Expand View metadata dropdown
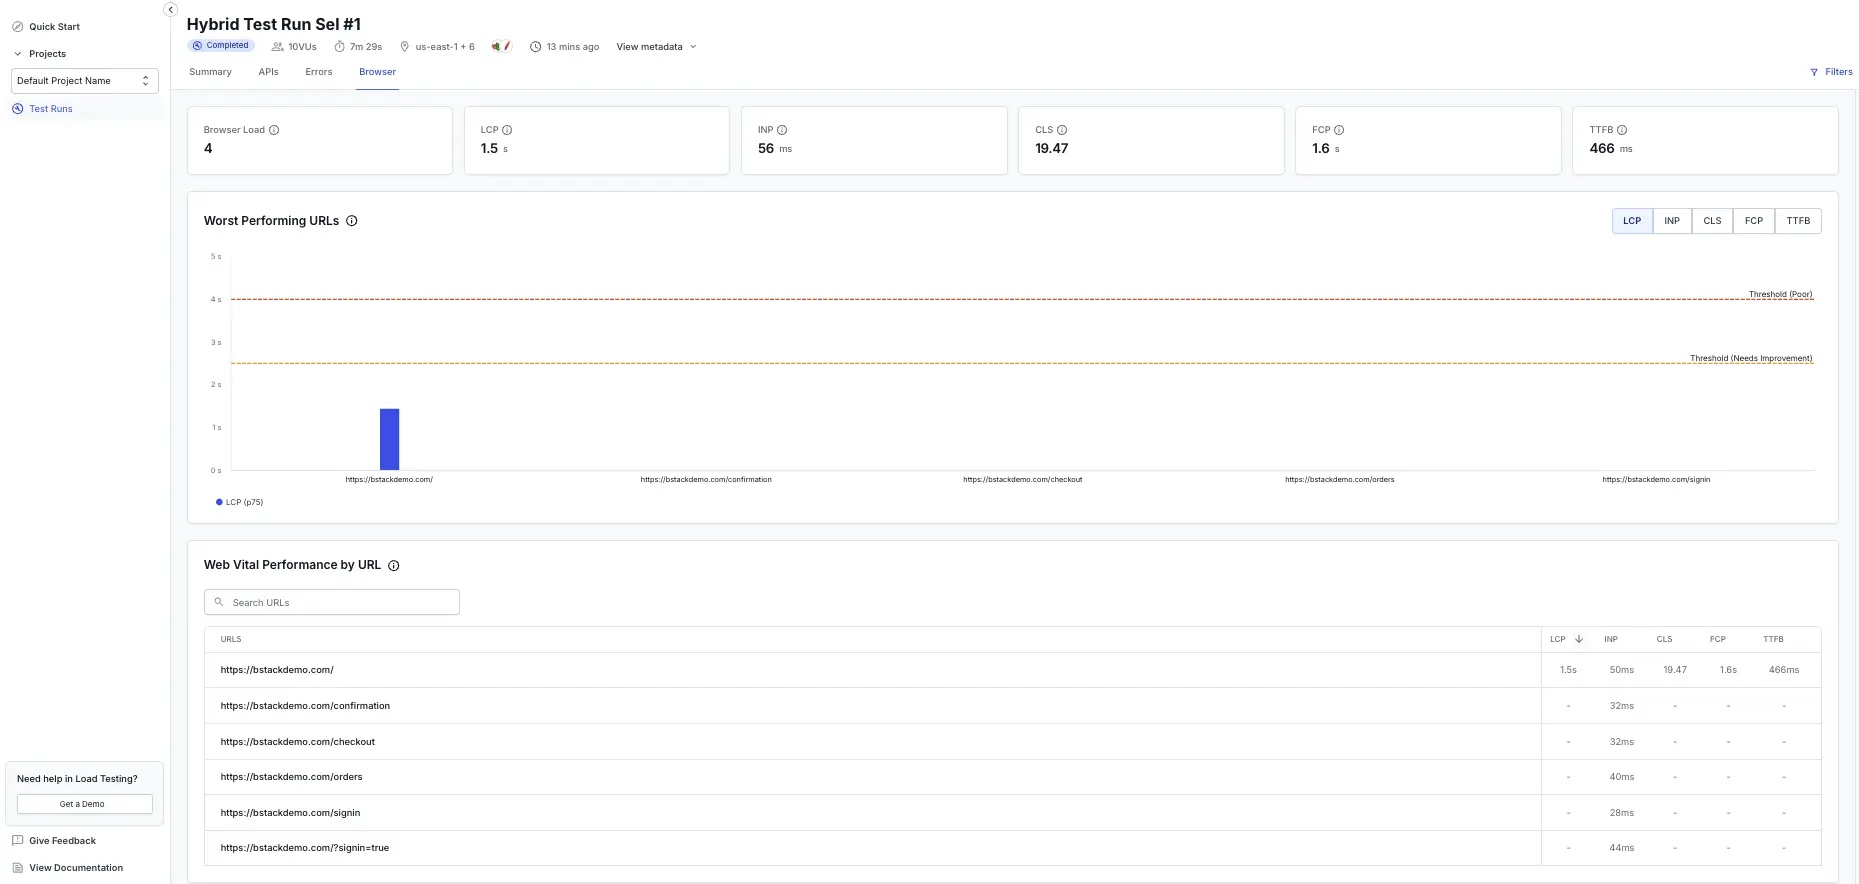This screenshot has height=884, width=1859. (656, 47)
